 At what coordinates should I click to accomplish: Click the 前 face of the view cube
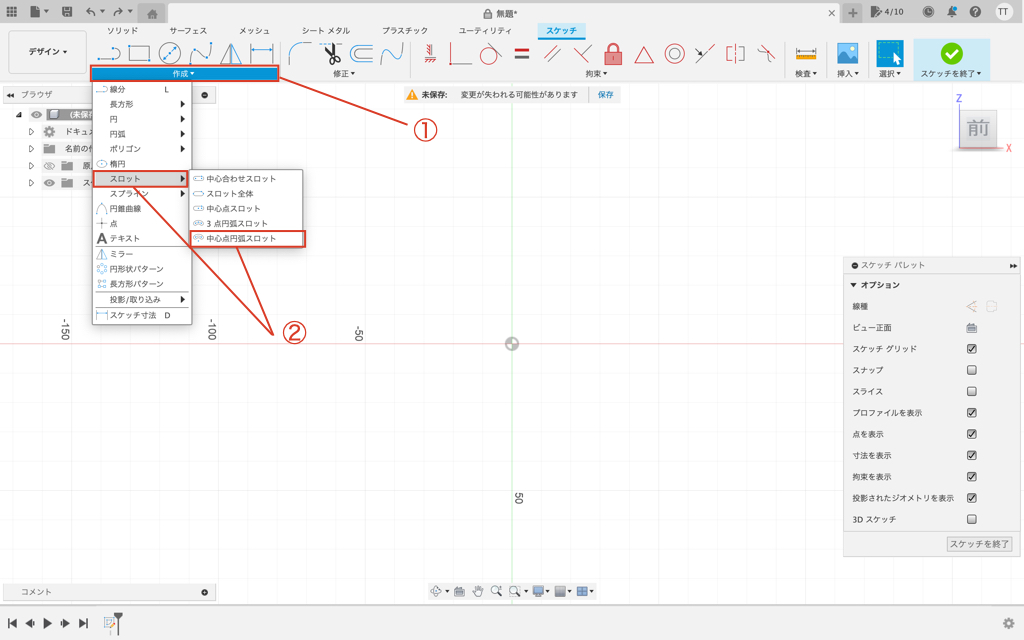978,128
